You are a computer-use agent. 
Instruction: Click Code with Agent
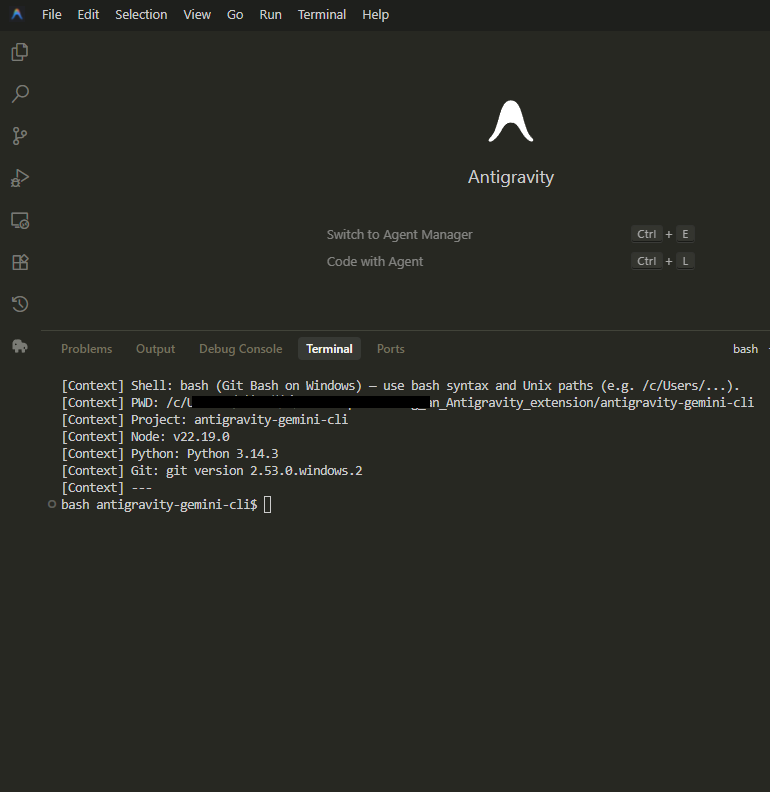tap(375, 261)
